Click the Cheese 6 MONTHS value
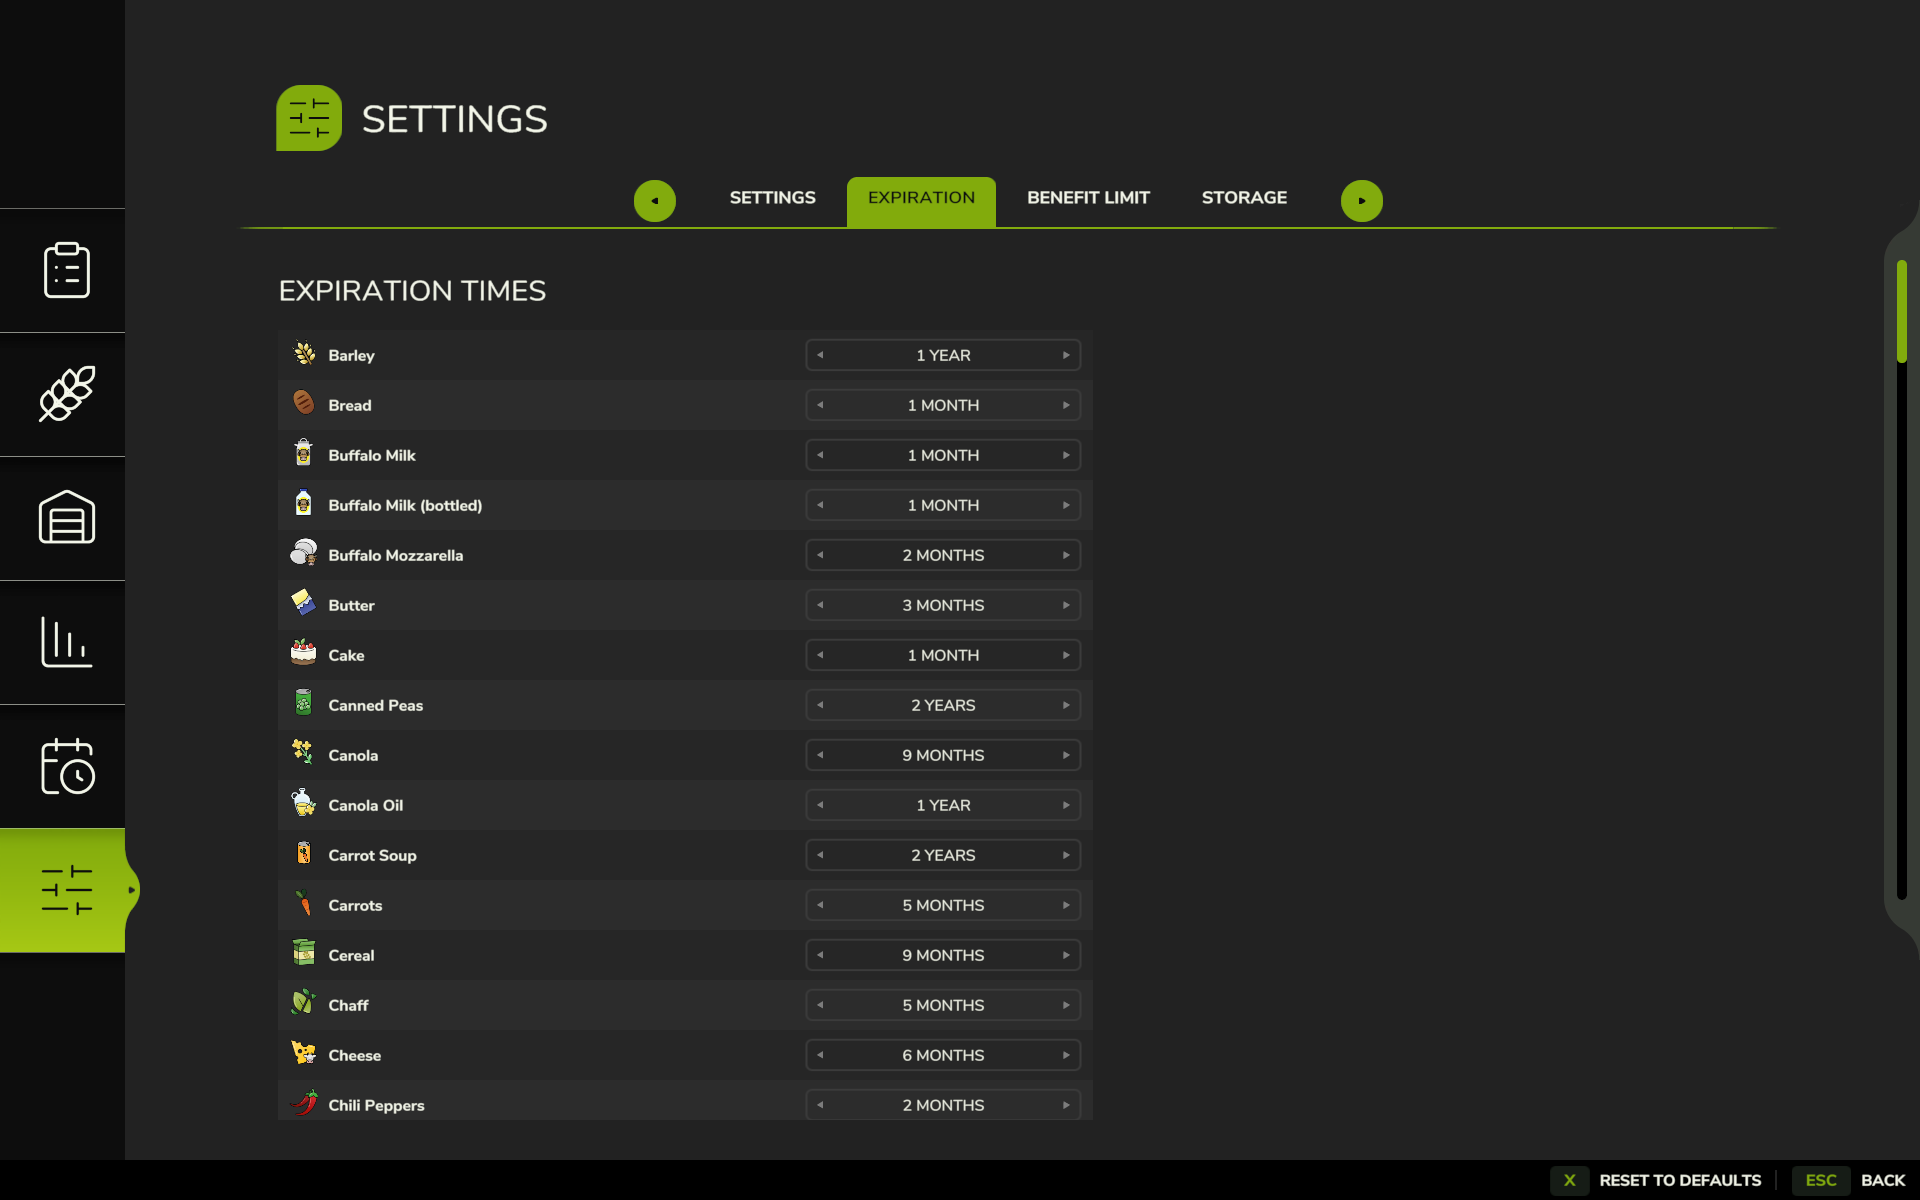The height and width of the screenshot is (1200, 1920). click(x=943, y=1055)
